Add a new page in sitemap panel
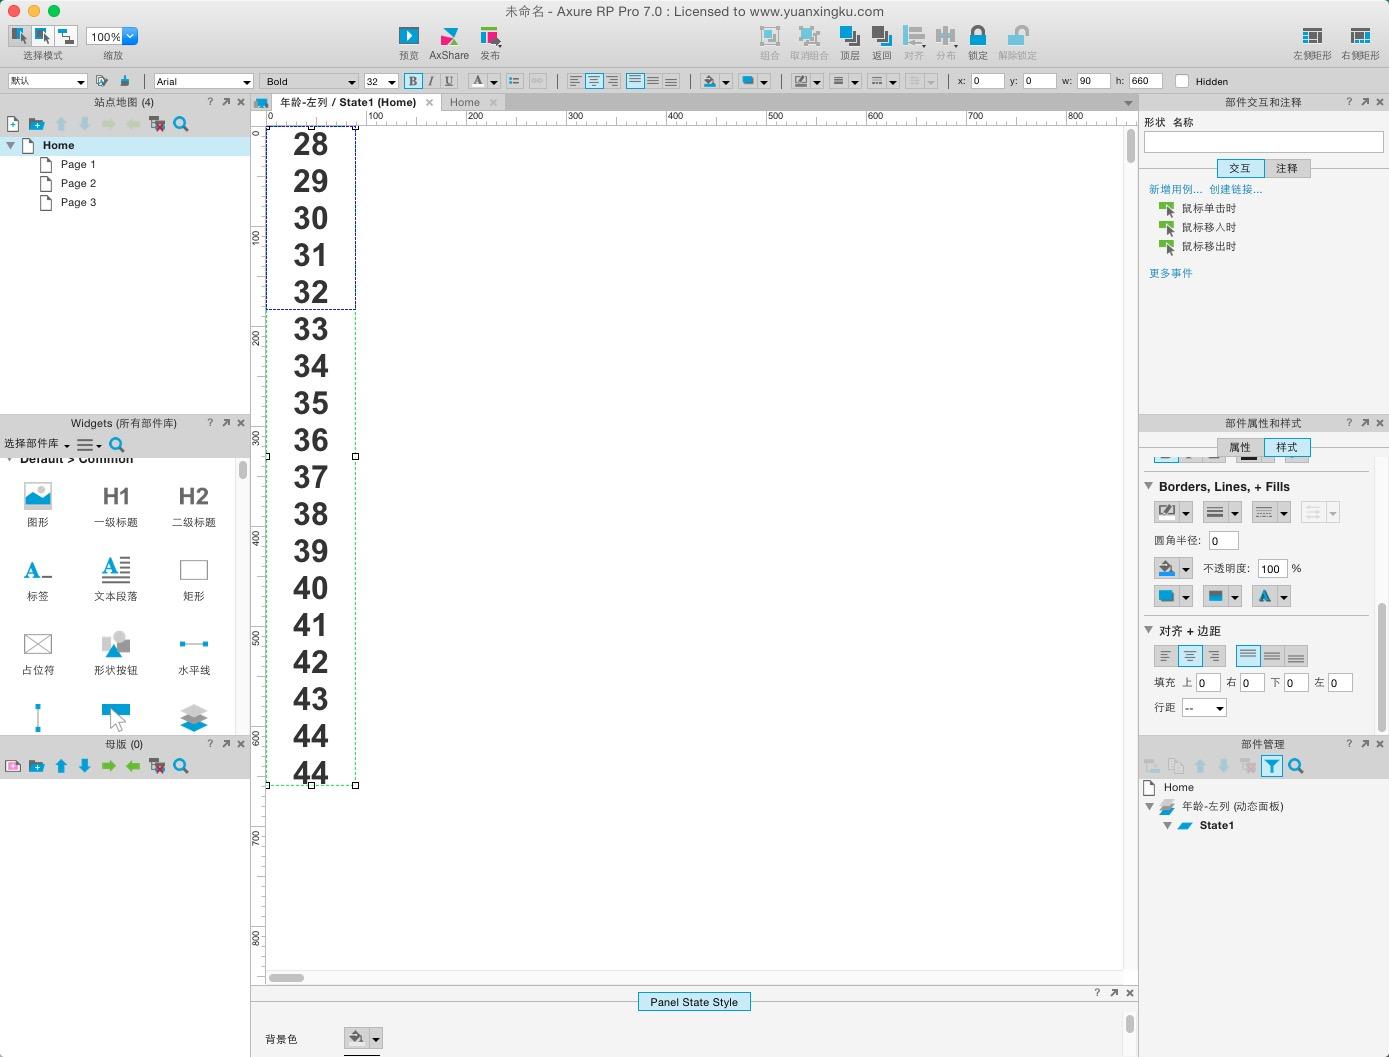1389x1057 pixels. point(13,124)
